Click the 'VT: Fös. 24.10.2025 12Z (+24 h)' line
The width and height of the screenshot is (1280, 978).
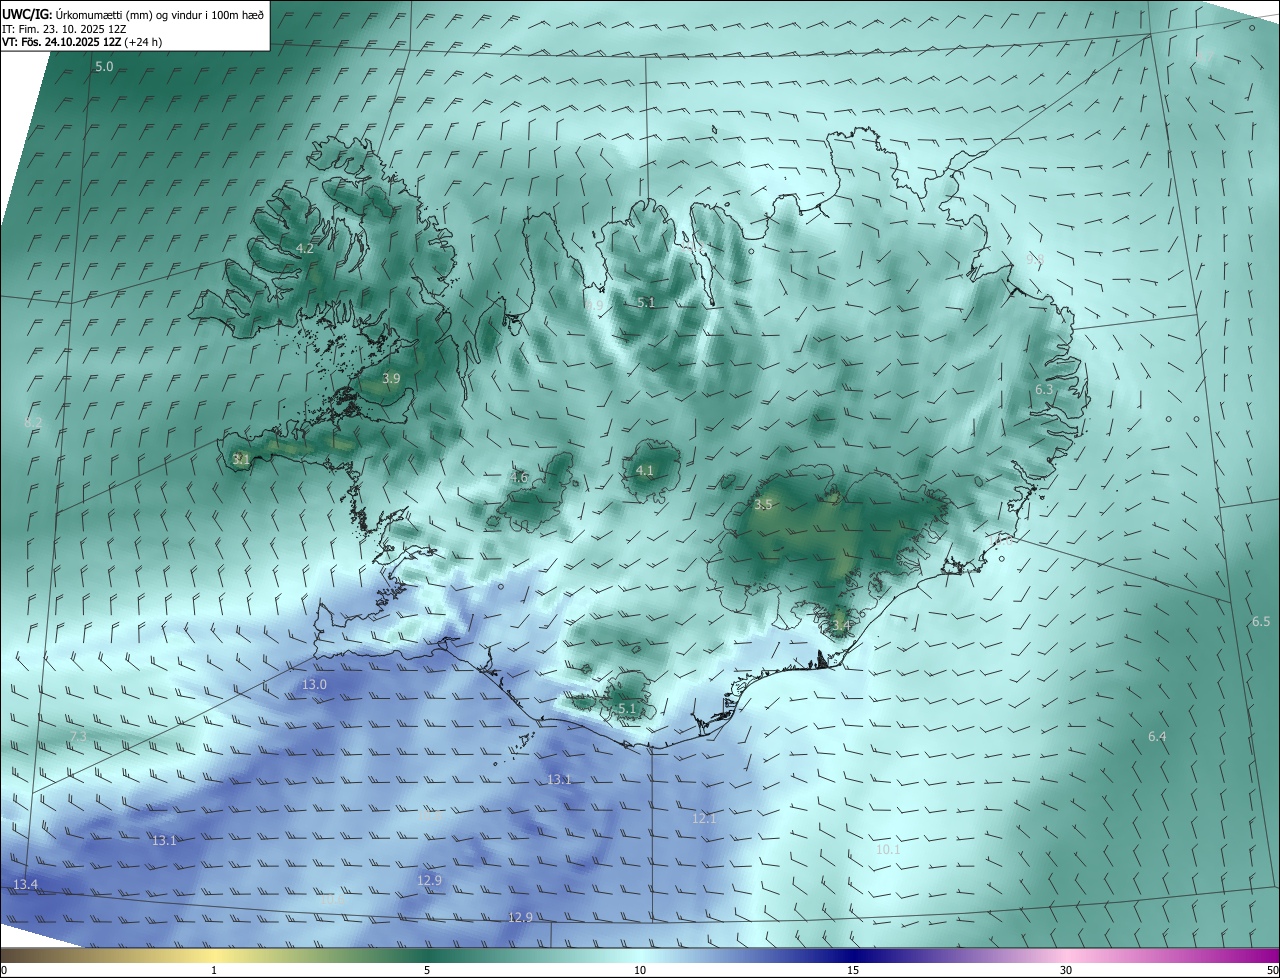[x=82, y=42]
